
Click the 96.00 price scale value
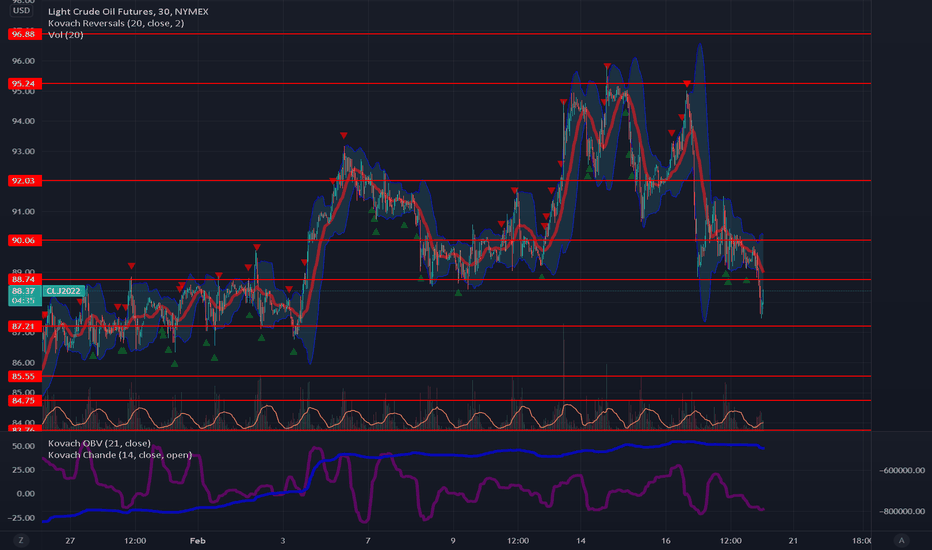pyautogui.click(x=23, y=61)
